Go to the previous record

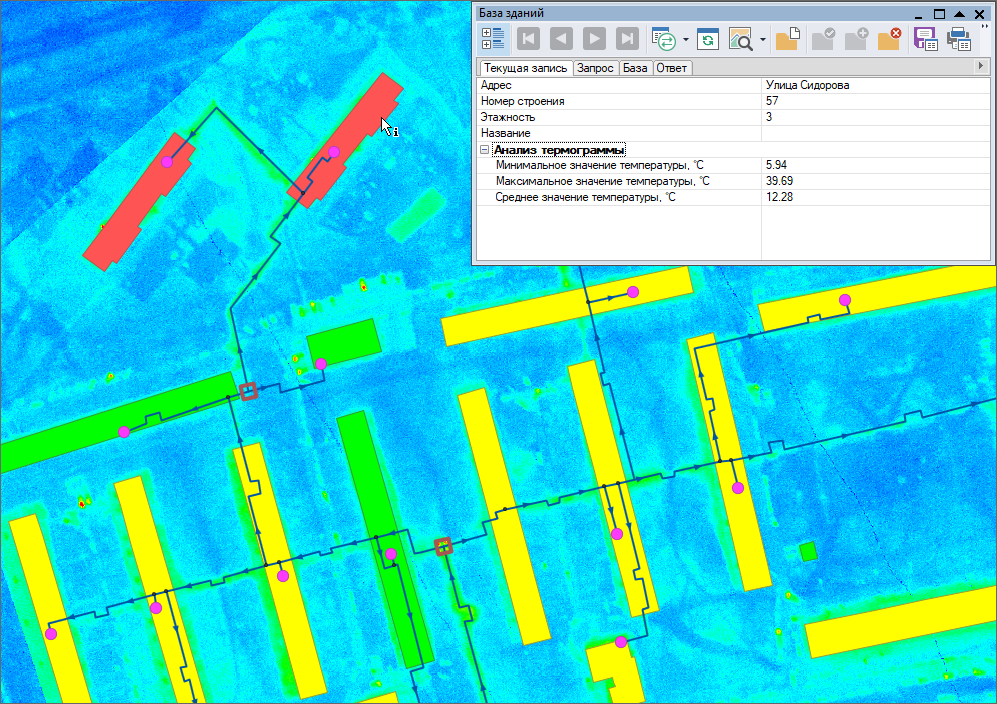click(x=562, y=39)
